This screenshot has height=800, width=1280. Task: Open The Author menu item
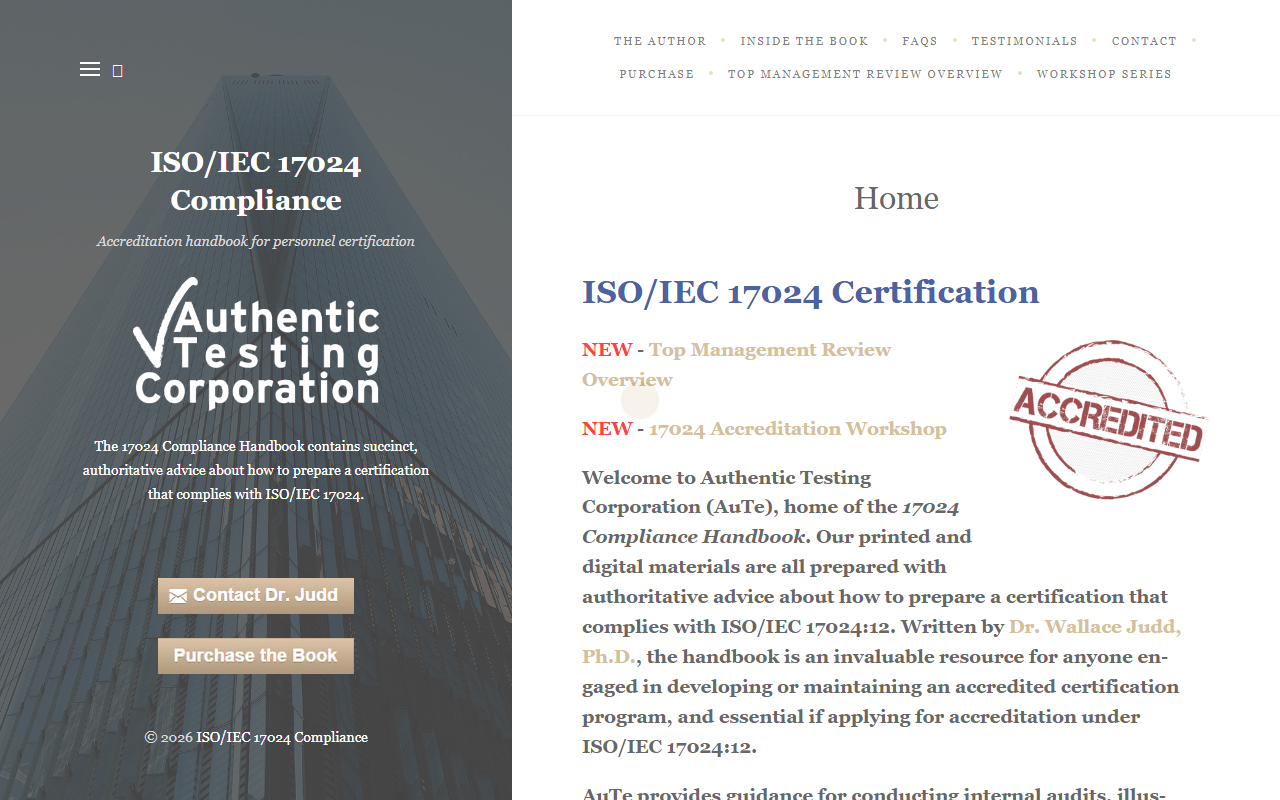[x=660, y=41]
